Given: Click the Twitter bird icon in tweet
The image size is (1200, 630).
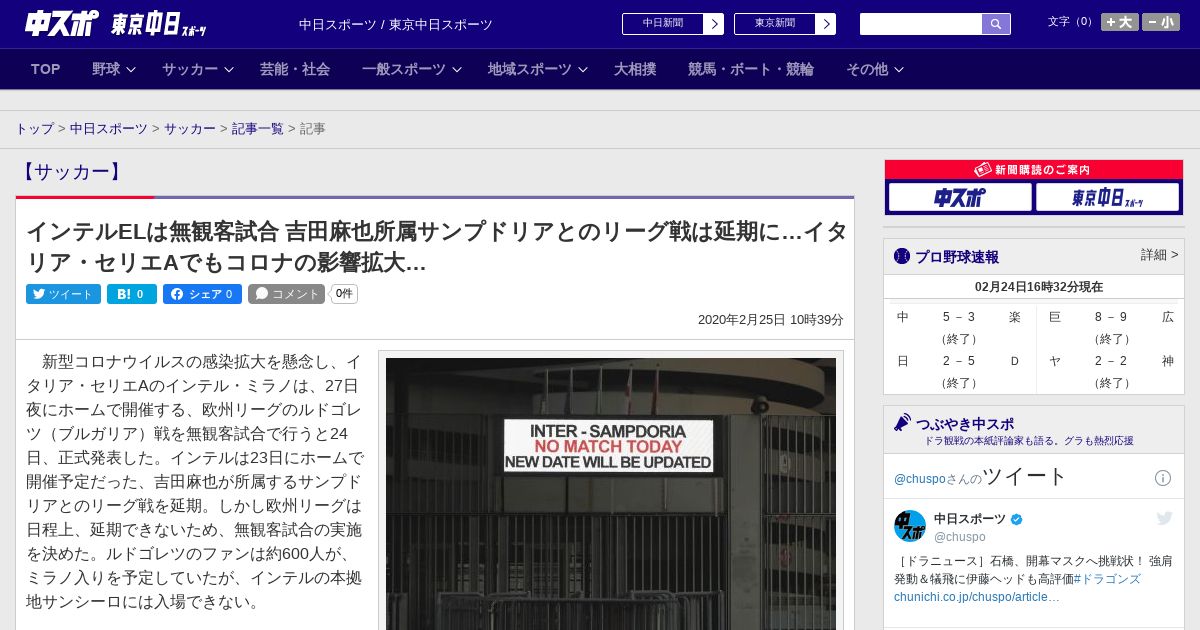Looking at the screenshot, I should (1164, 518).
